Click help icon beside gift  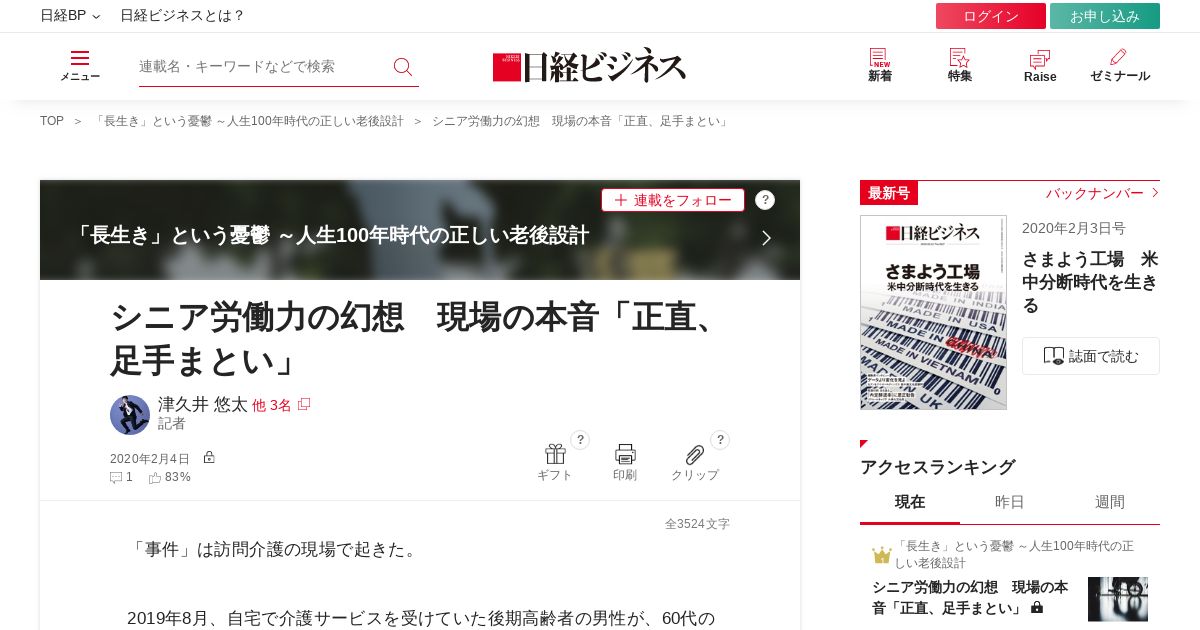(580, 440)
